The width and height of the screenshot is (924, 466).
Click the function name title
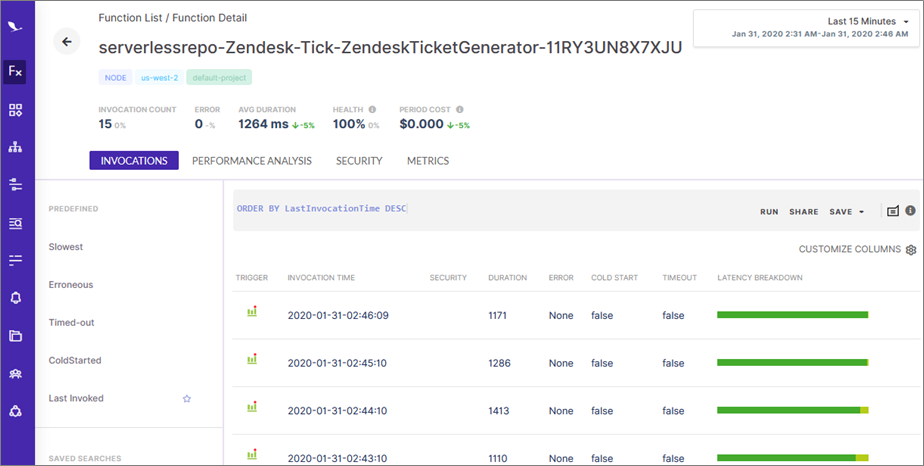[390, 47]
